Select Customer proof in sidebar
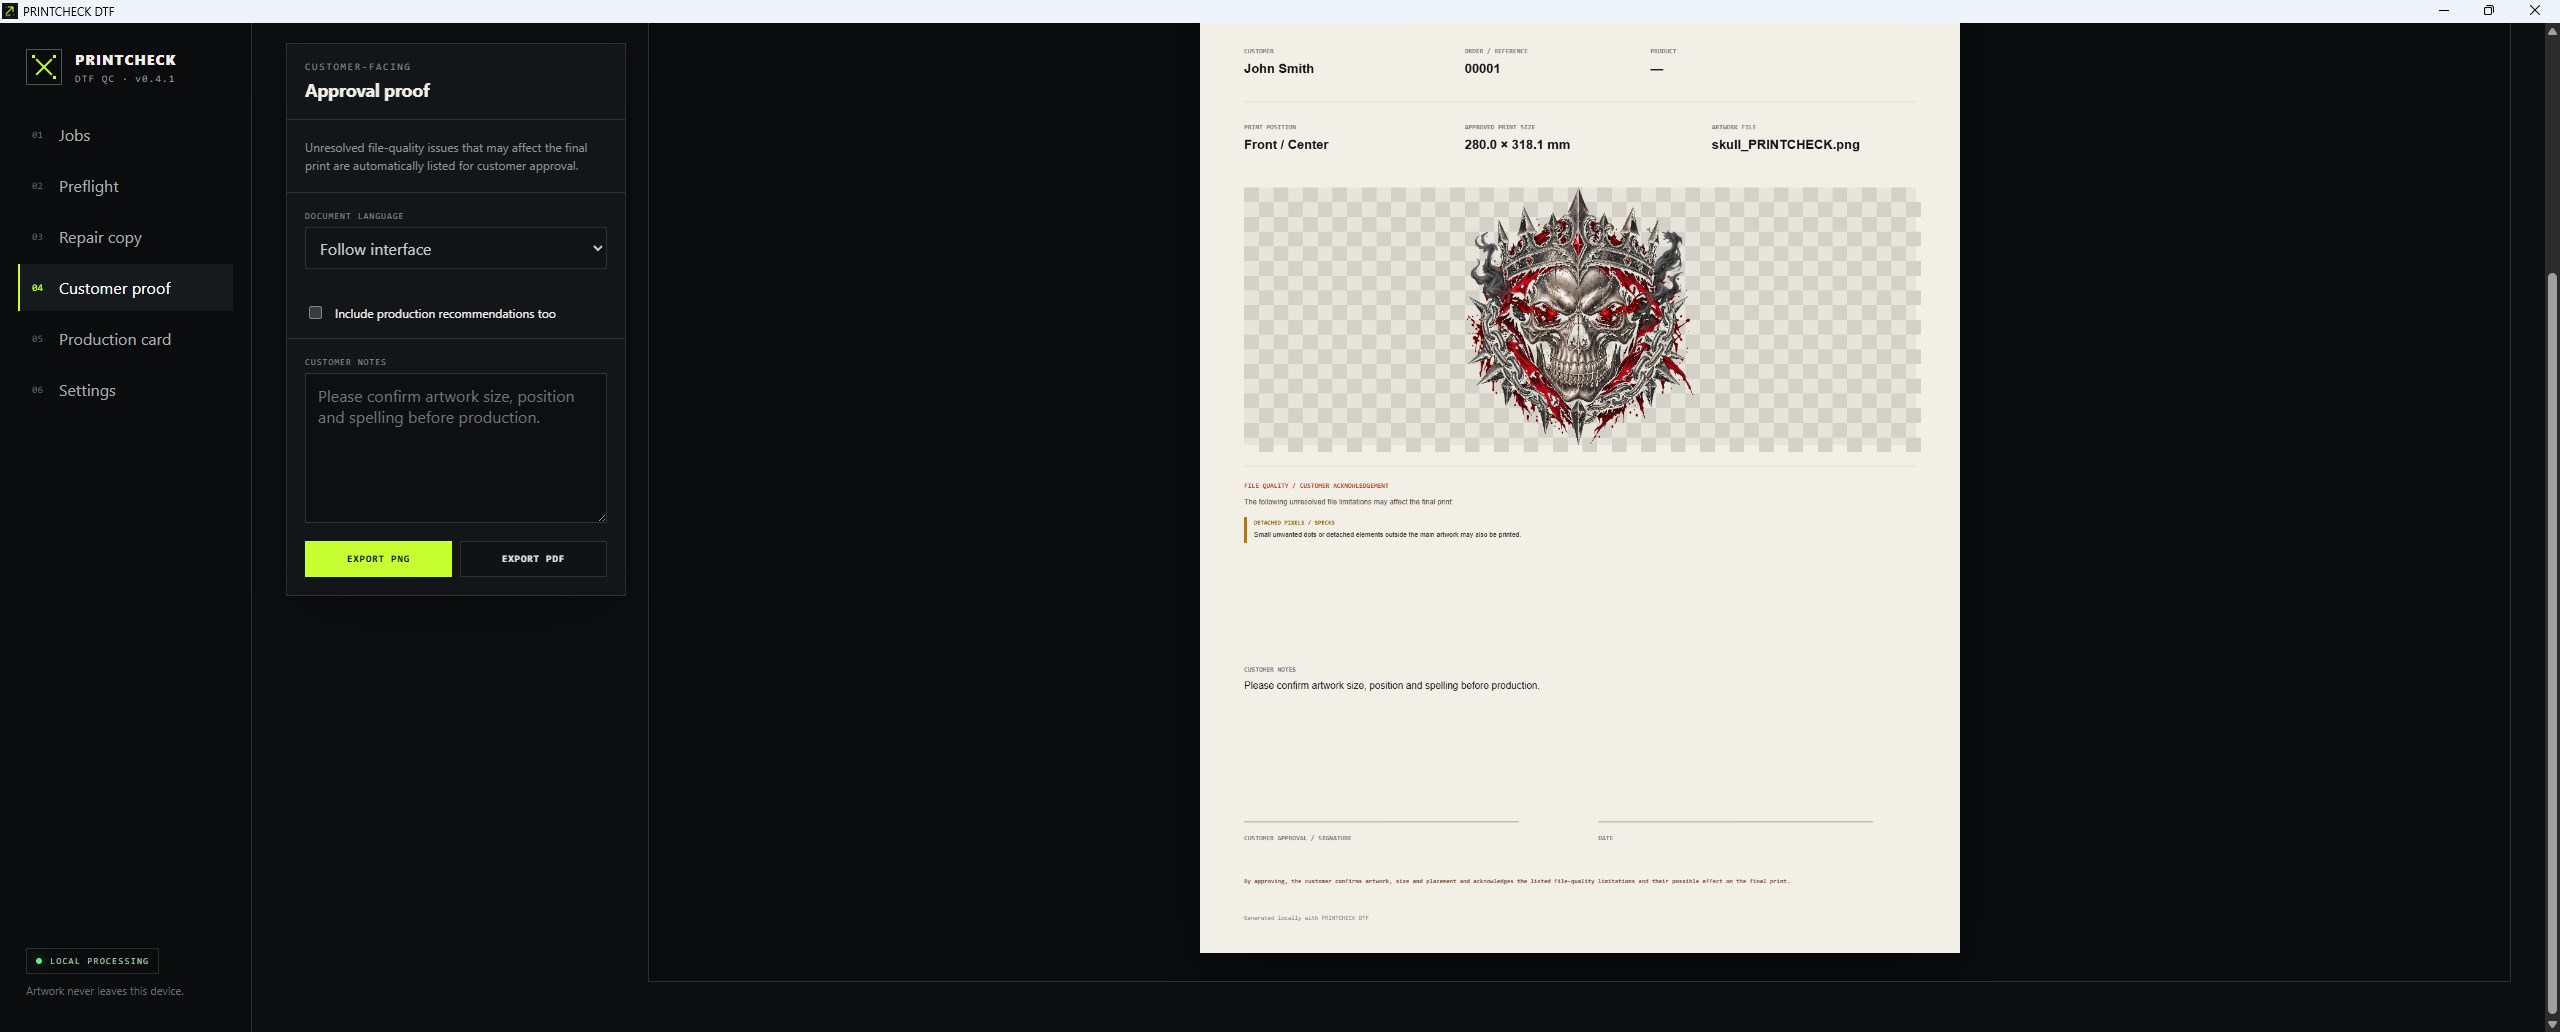This screenshot has width=2560, height=1032. click(125, 288)
